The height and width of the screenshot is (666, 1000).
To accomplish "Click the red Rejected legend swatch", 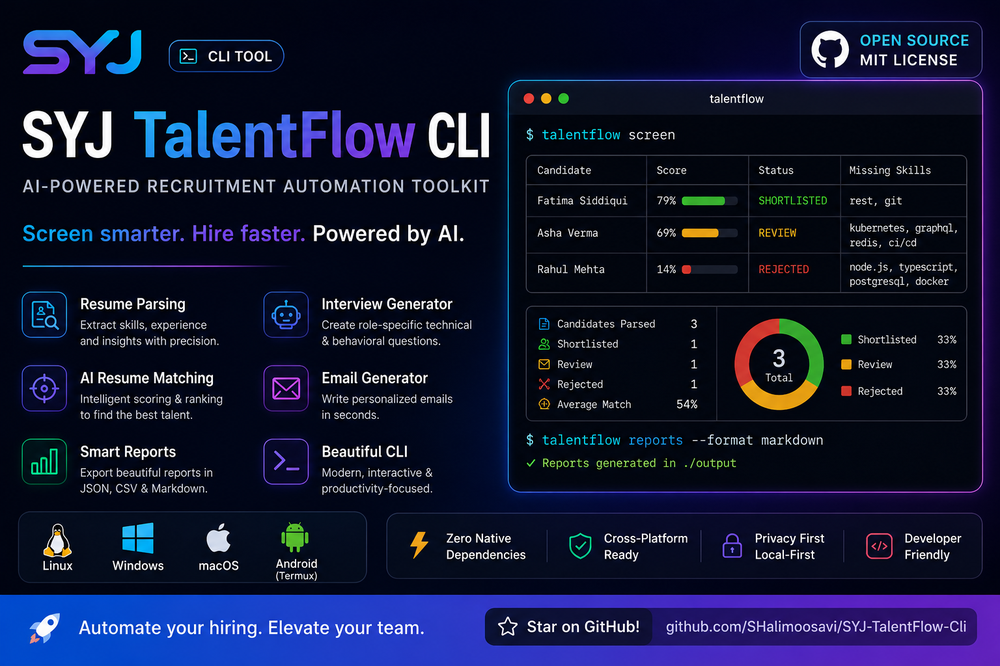I will 846,391.
